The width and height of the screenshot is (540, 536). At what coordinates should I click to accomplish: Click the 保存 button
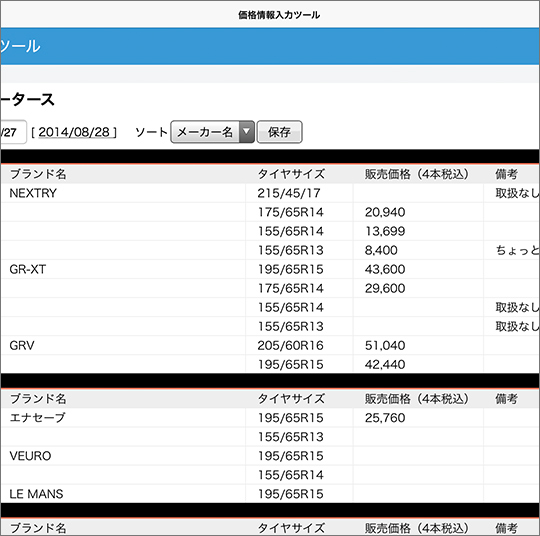pyautogui.click(x=279, y=132)
